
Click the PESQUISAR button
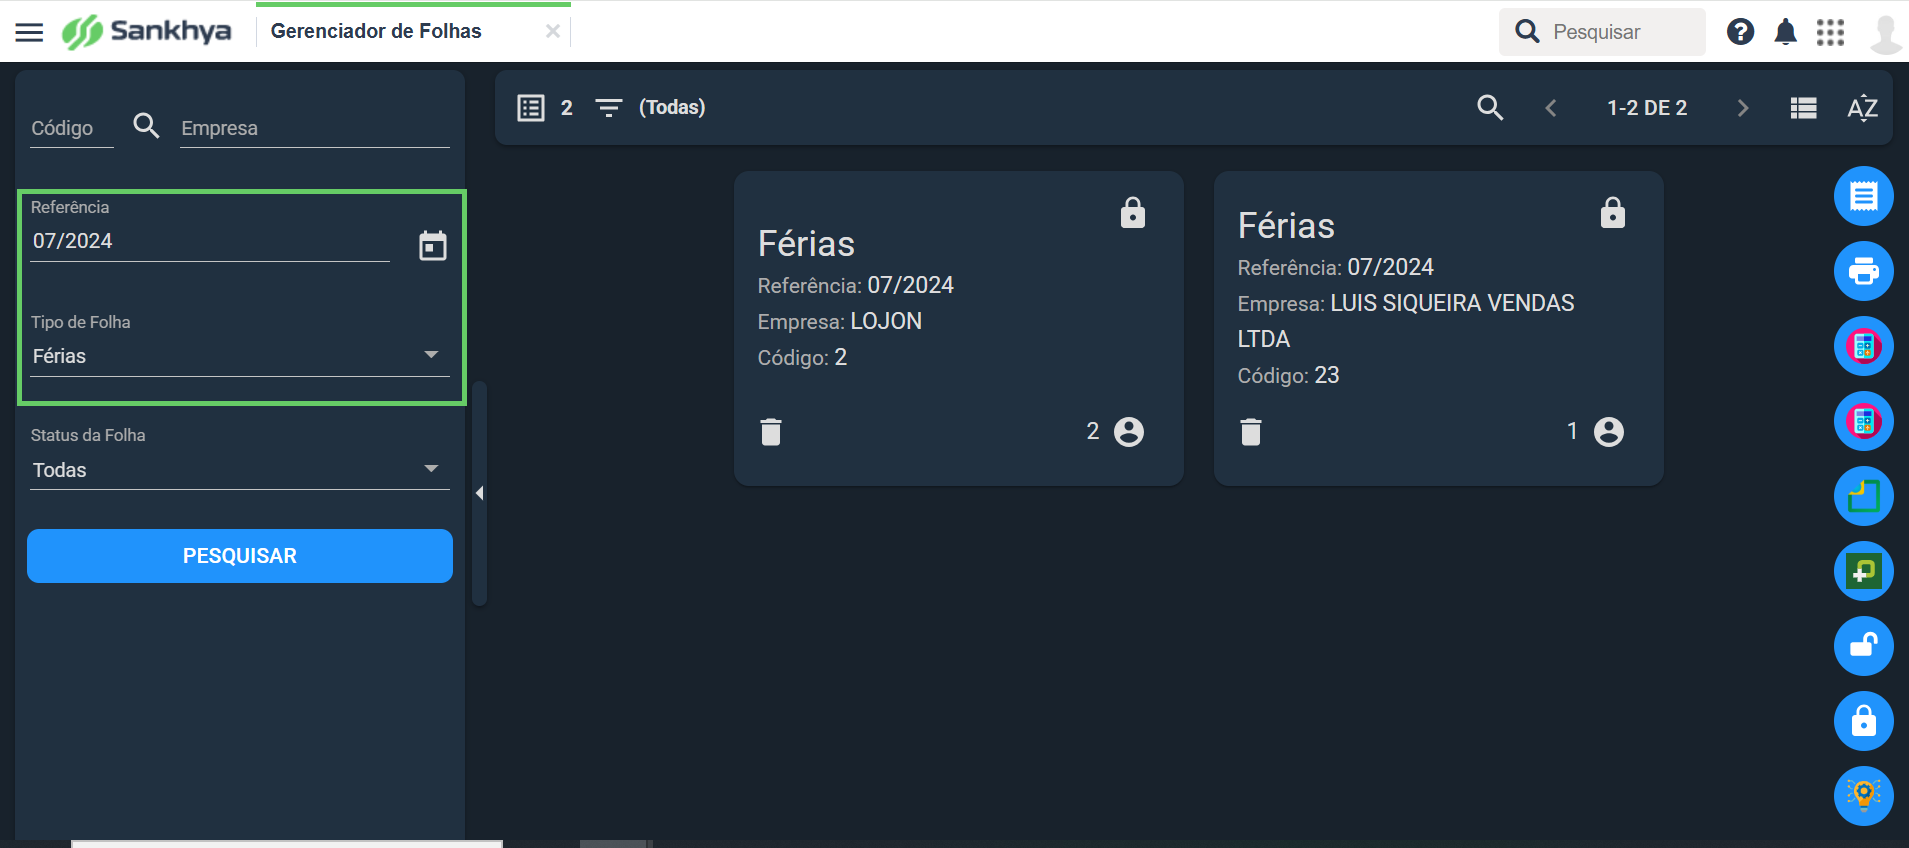click(x=240, y=556)
